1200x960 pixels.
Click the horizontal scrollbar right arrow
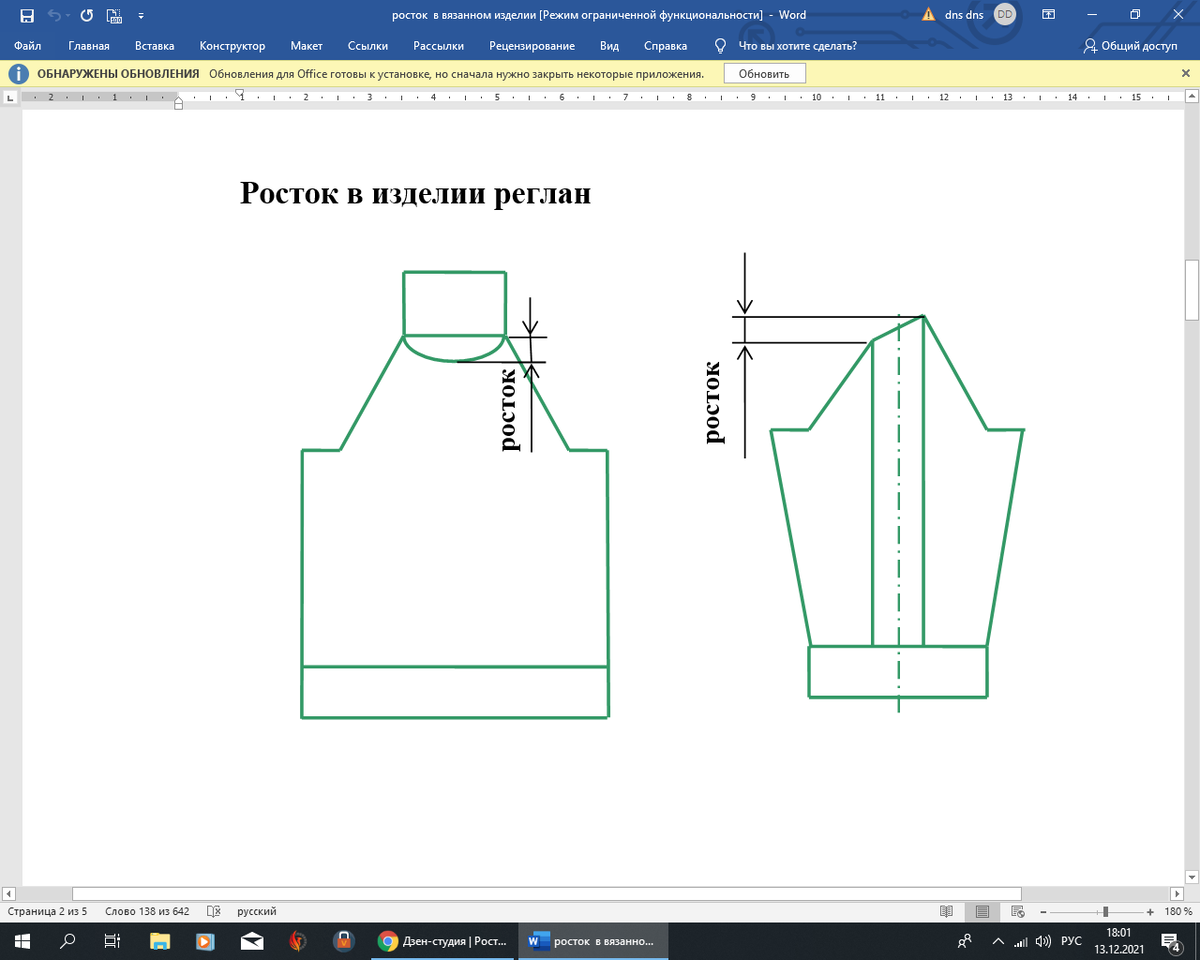pos(1175,893)
